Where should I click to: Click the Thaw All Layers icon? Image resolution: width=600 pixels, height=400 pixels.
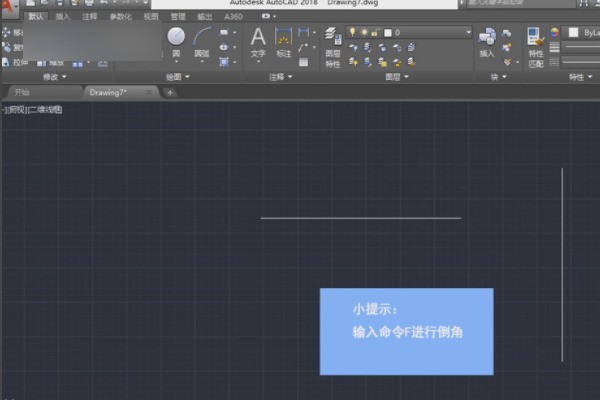point(382,62)
